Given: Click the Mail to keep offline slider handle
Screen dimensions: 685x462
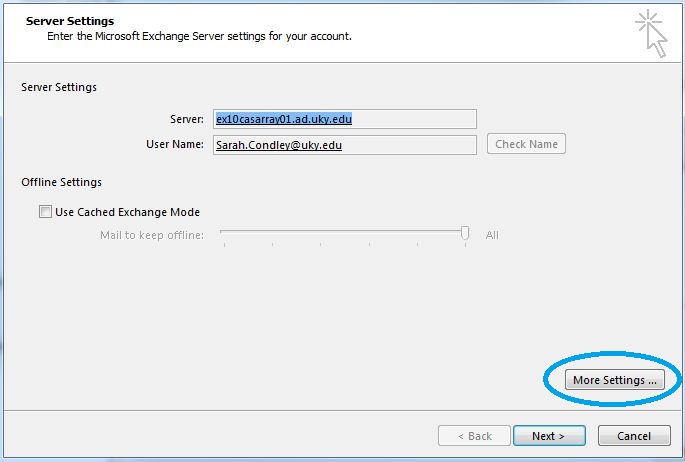Looking at the screenshot, I should click(x=465, y=233).
